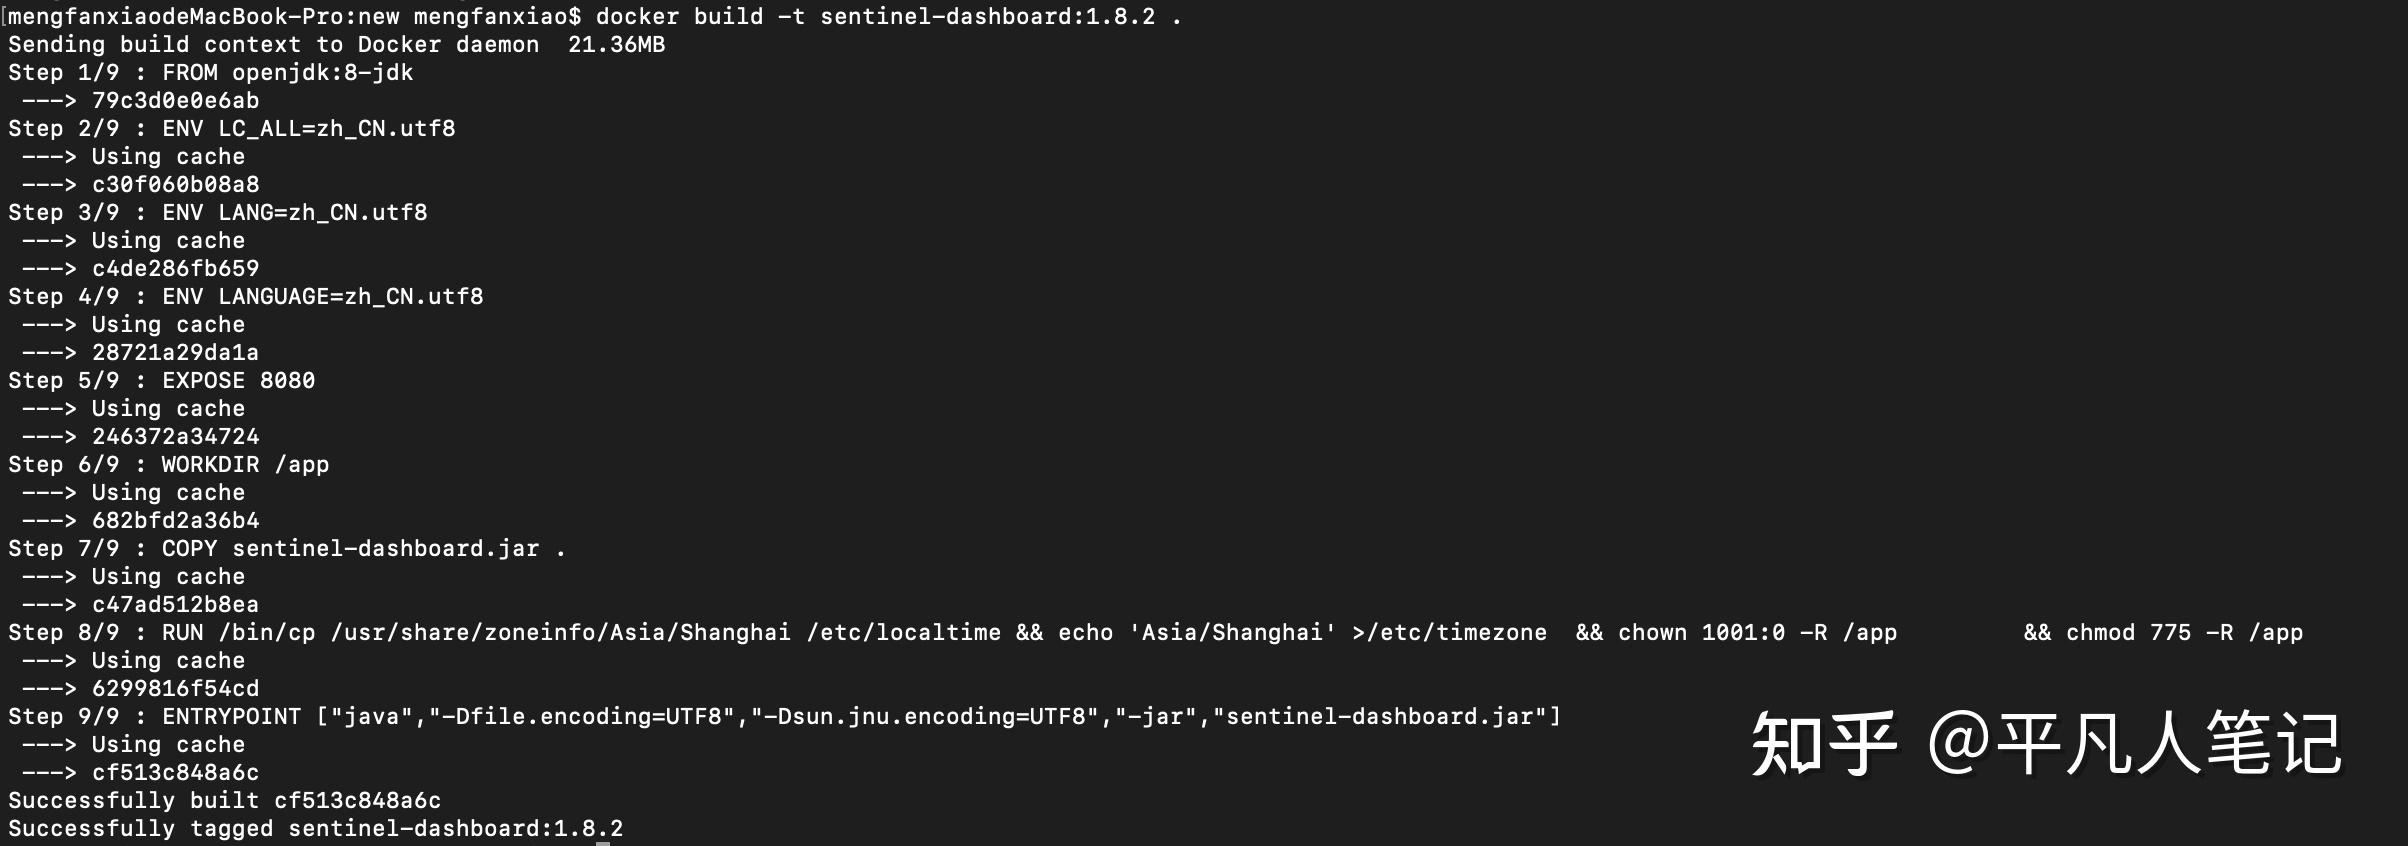Click image hash c30f060b08a8
This screenshot has height=846, width=2408.
tap(176, 185)
